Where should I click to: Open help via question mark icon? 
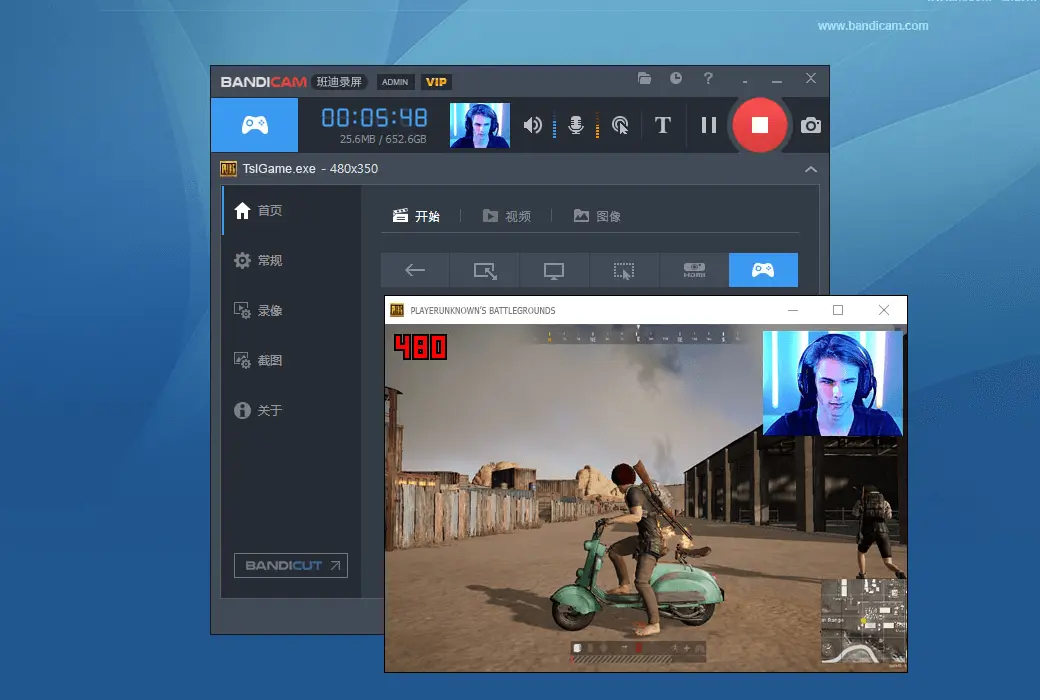coord(708,79)
